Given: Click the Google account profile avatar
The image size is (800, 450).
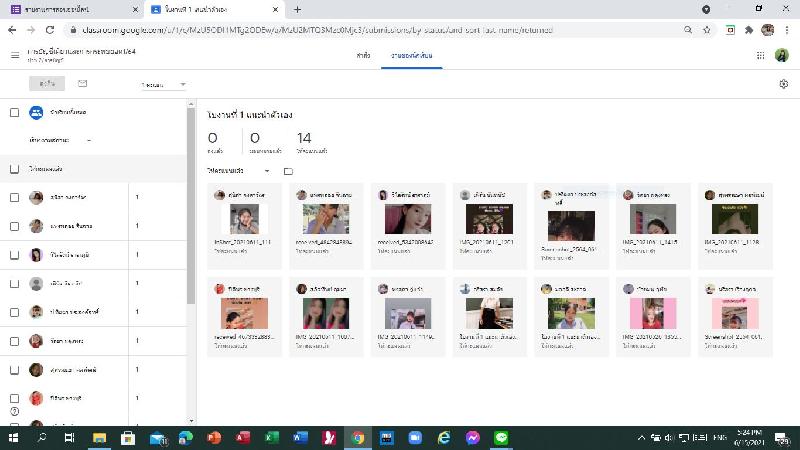Looking at the screenshot, I should click(782, 55).
